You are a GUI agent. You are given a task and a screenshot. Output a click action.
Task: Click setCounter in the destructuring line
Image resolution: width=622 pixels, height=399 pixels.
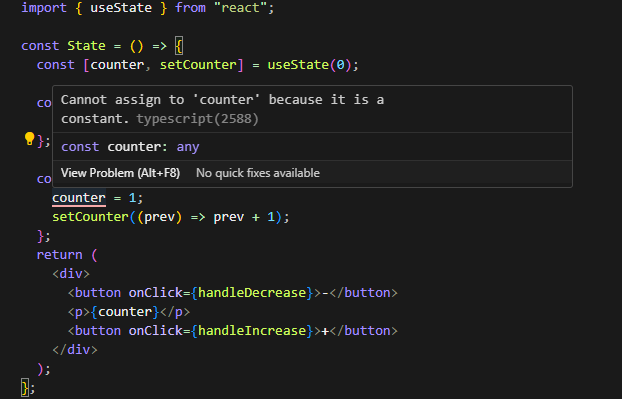(198, 65)
